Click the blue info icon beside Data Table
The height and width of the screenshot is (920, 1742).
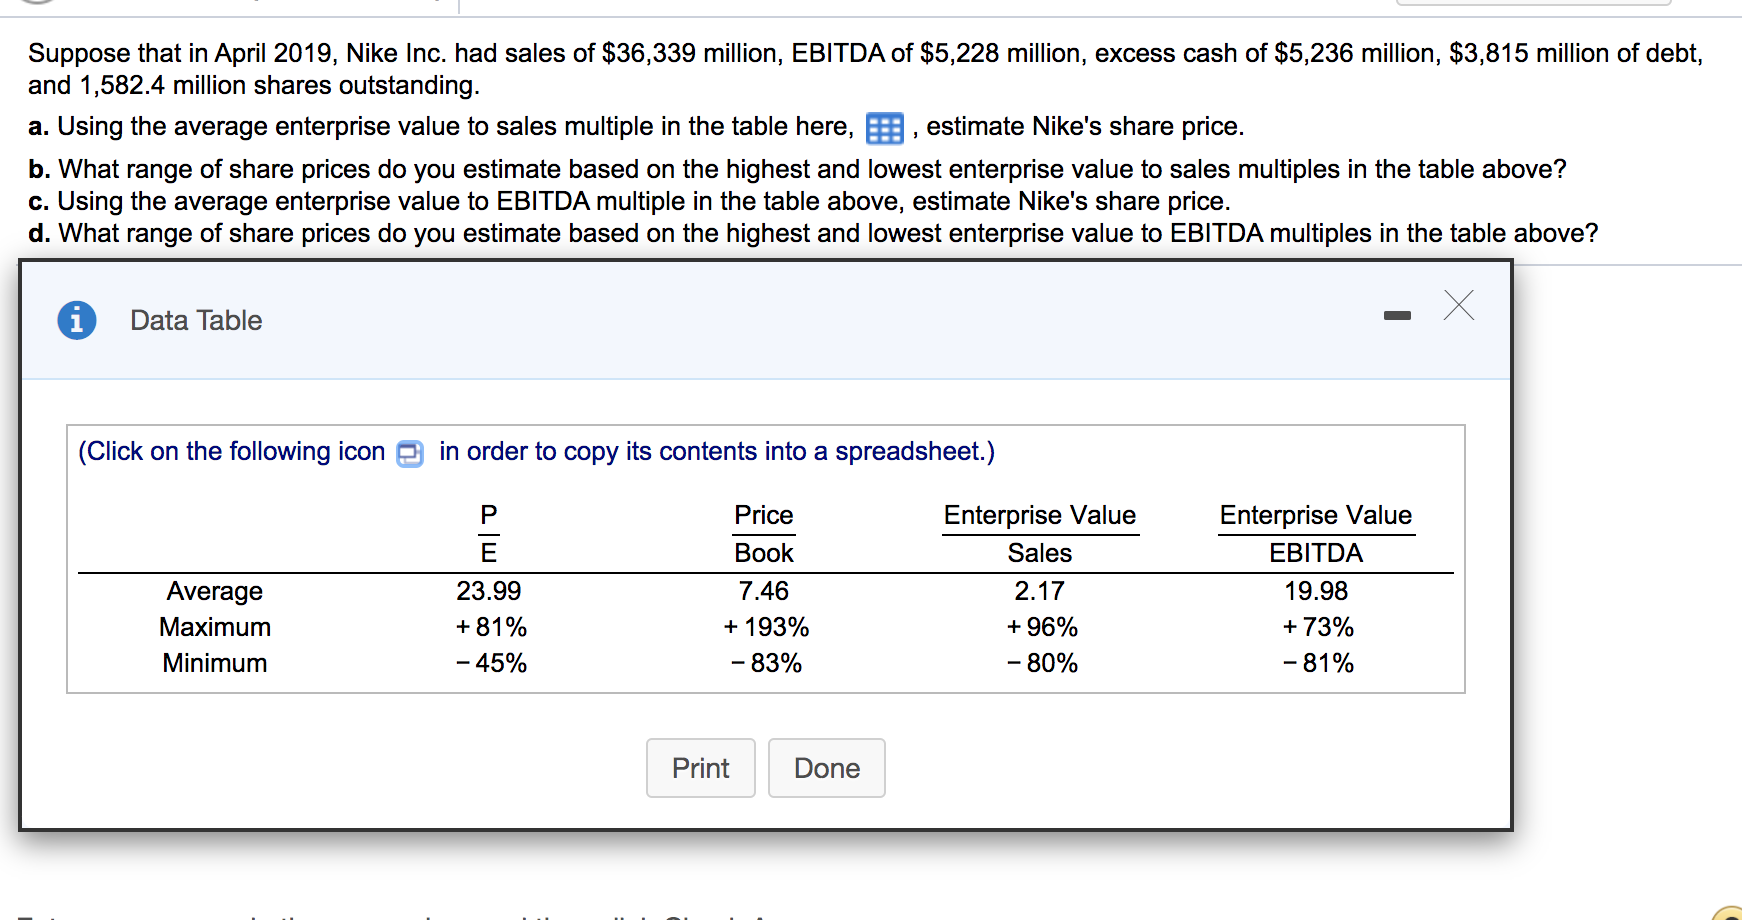[x=77, y=320]
